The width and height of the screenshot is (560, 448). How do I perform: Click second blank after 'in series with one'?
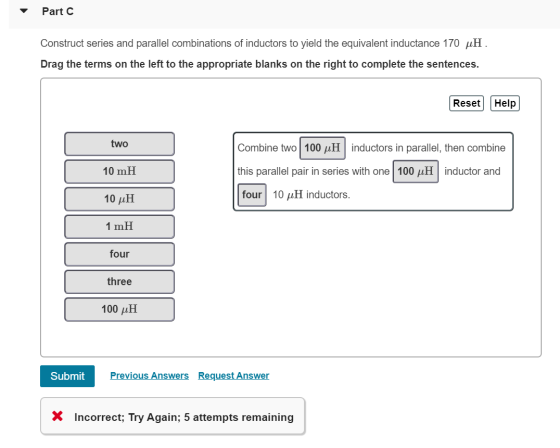(x=415, y=171)
